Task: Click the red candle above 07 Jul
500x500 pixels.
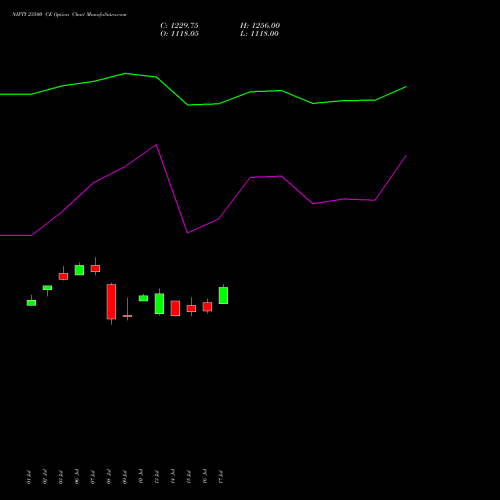Action: (x=95, y=268)
